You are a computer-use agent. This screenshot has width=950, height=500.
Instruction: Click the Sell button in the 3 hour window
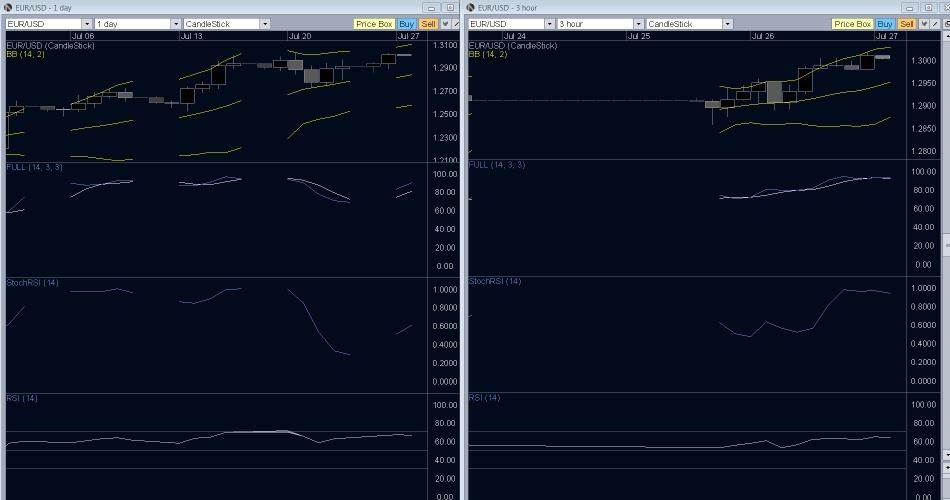point(907,24)
